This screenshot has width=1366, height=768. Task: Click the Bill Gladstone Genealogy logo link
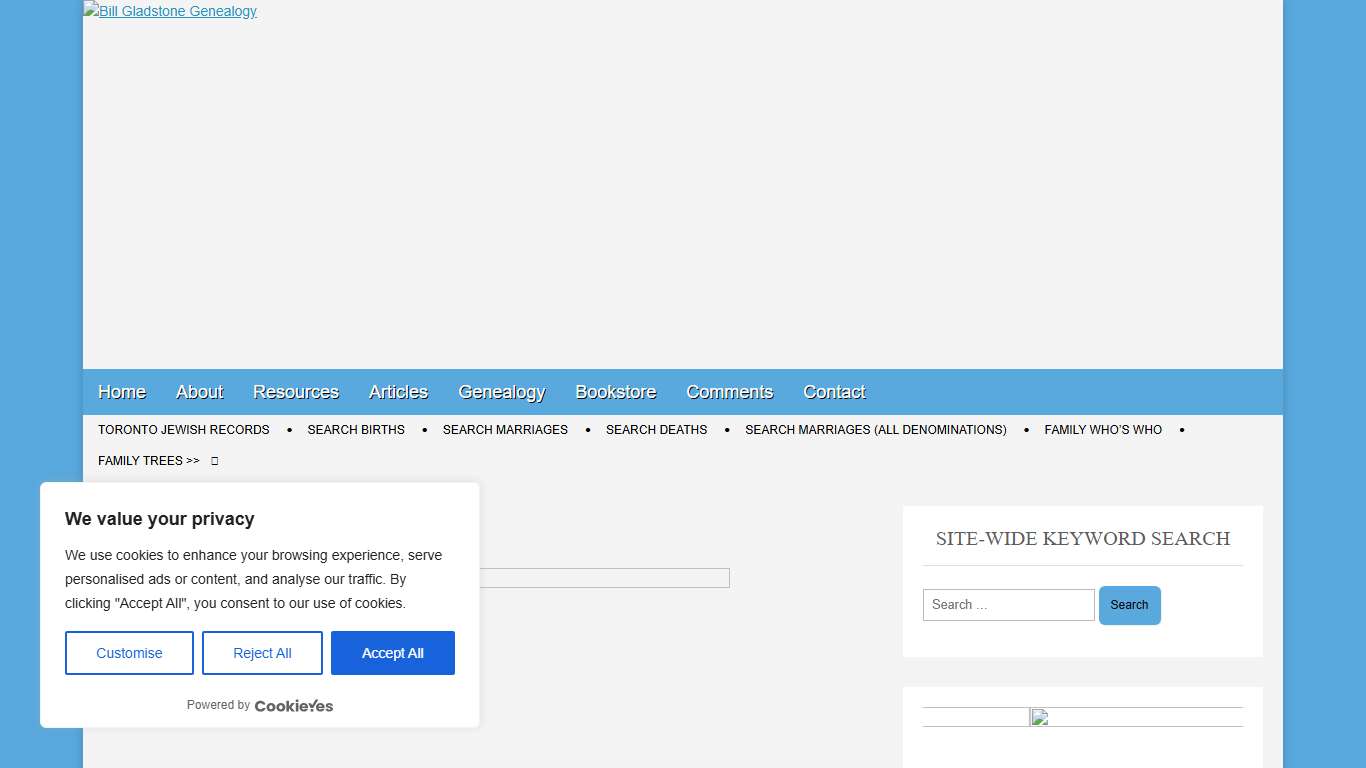(170, 11)
